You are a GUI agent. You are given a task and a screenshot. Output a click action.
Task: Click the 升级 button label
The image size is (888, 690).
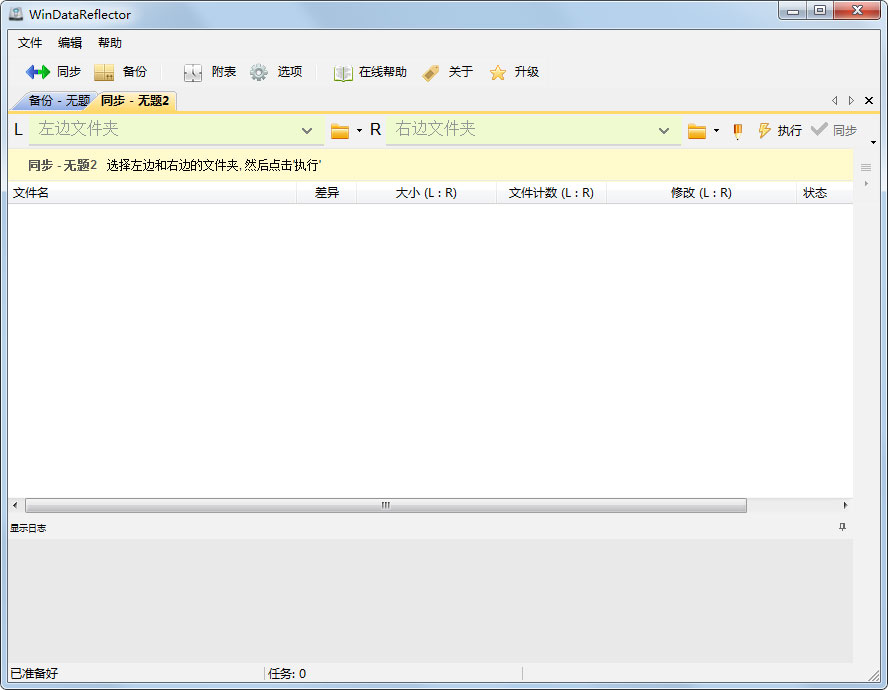(526, 72)
